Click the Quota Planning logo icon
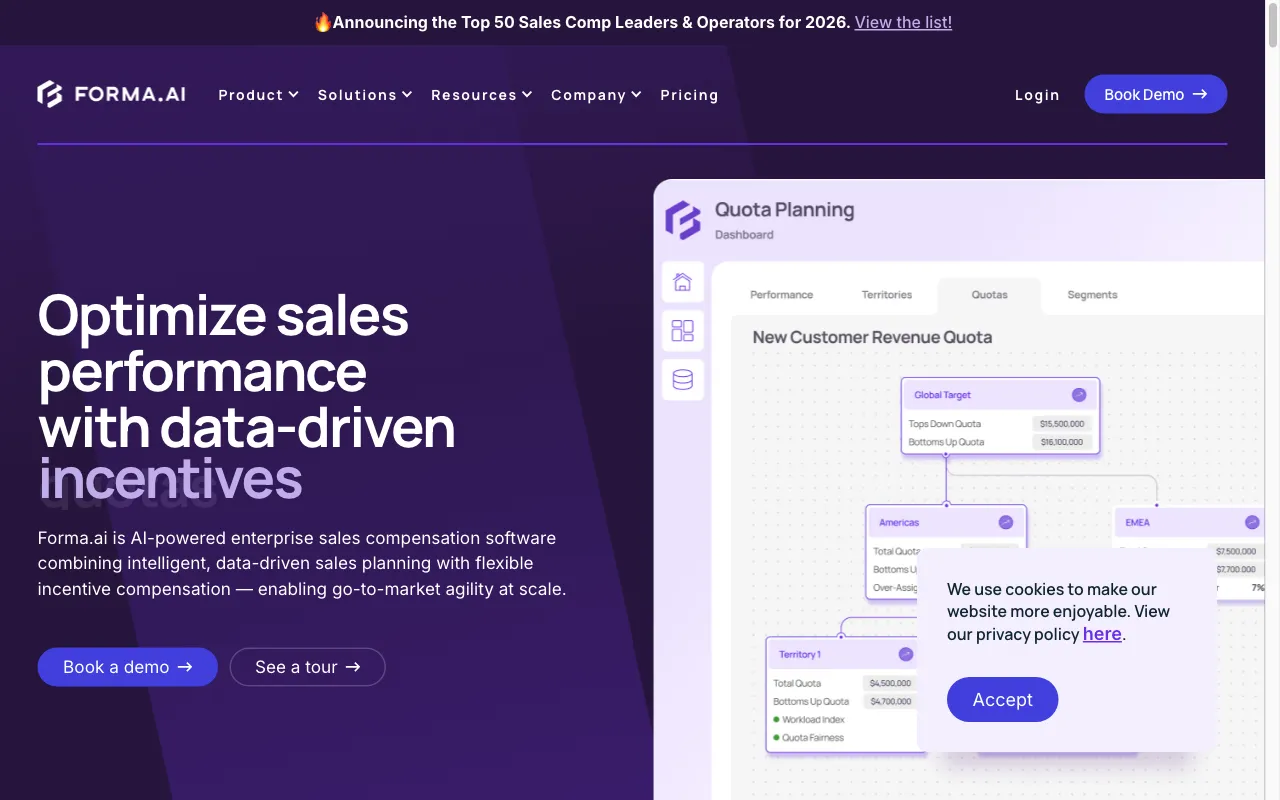 pos(684,220)
